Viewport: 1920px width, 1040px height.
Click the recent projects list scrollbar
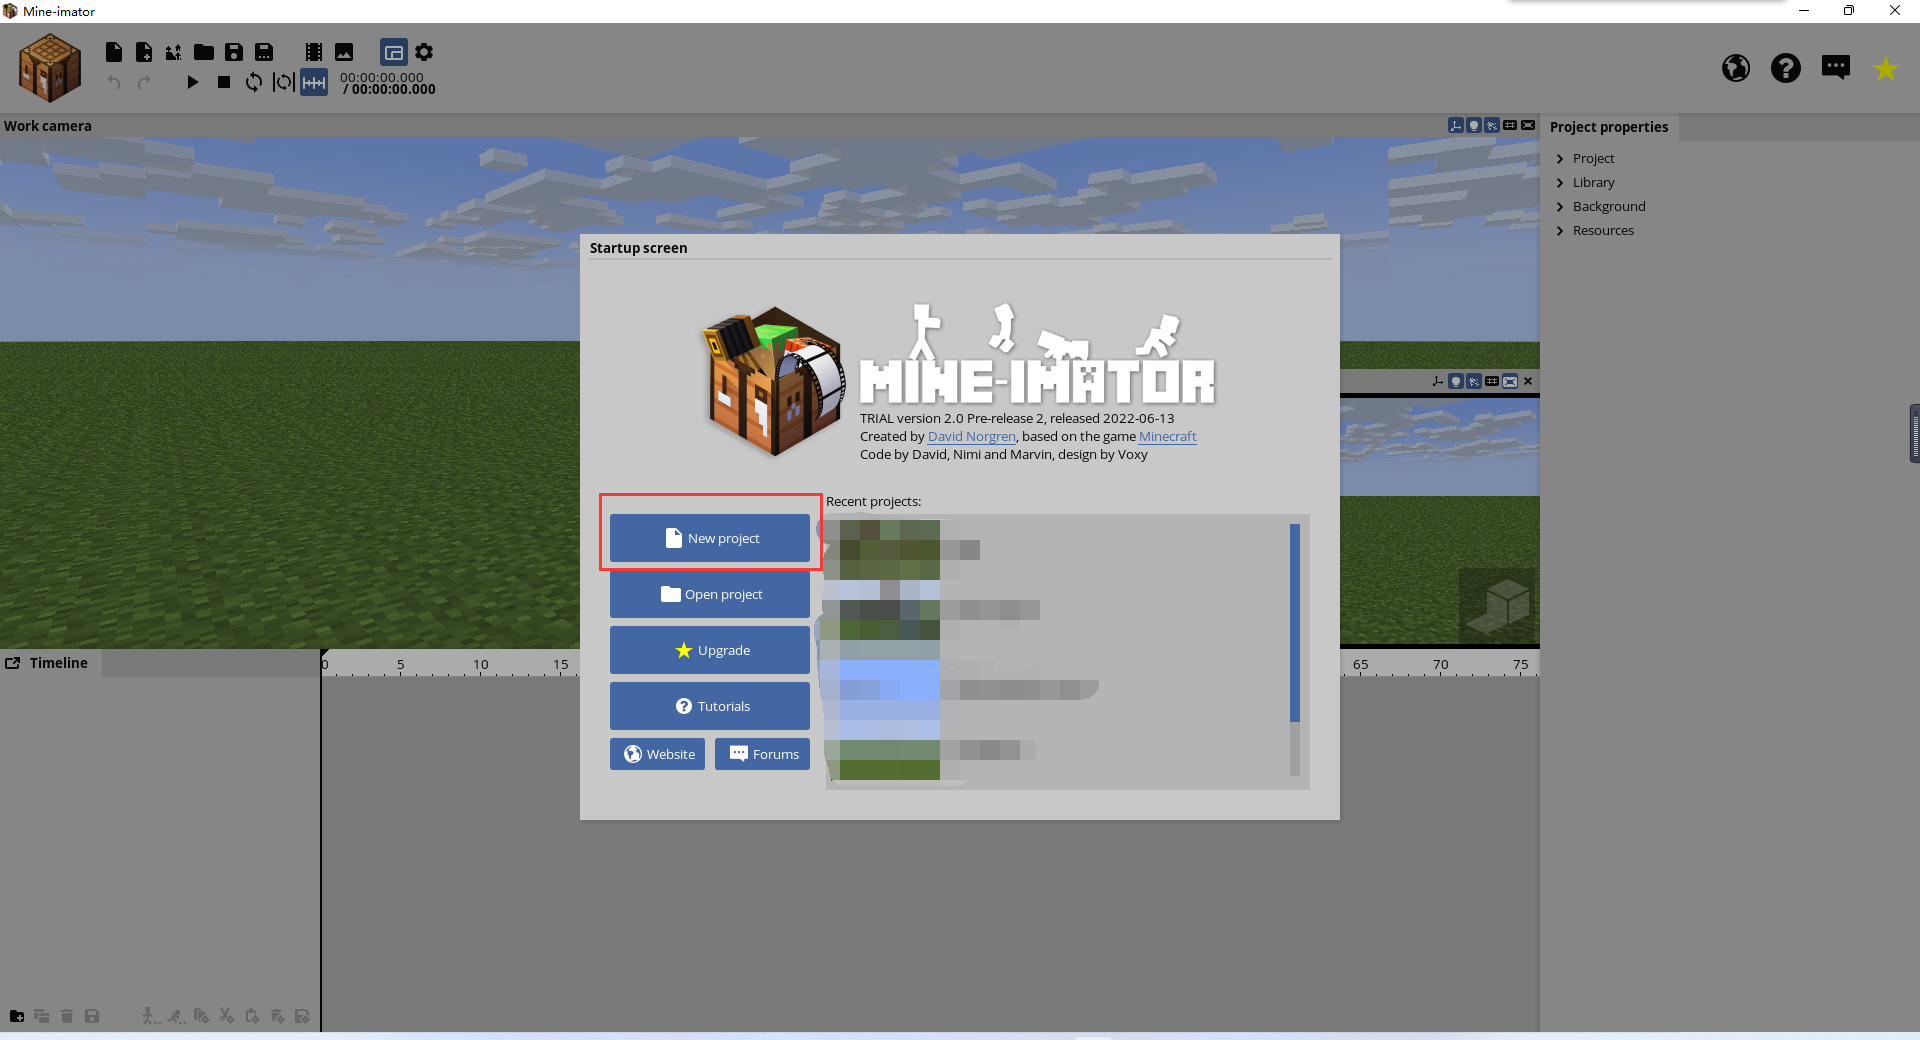pos(1295,622)
